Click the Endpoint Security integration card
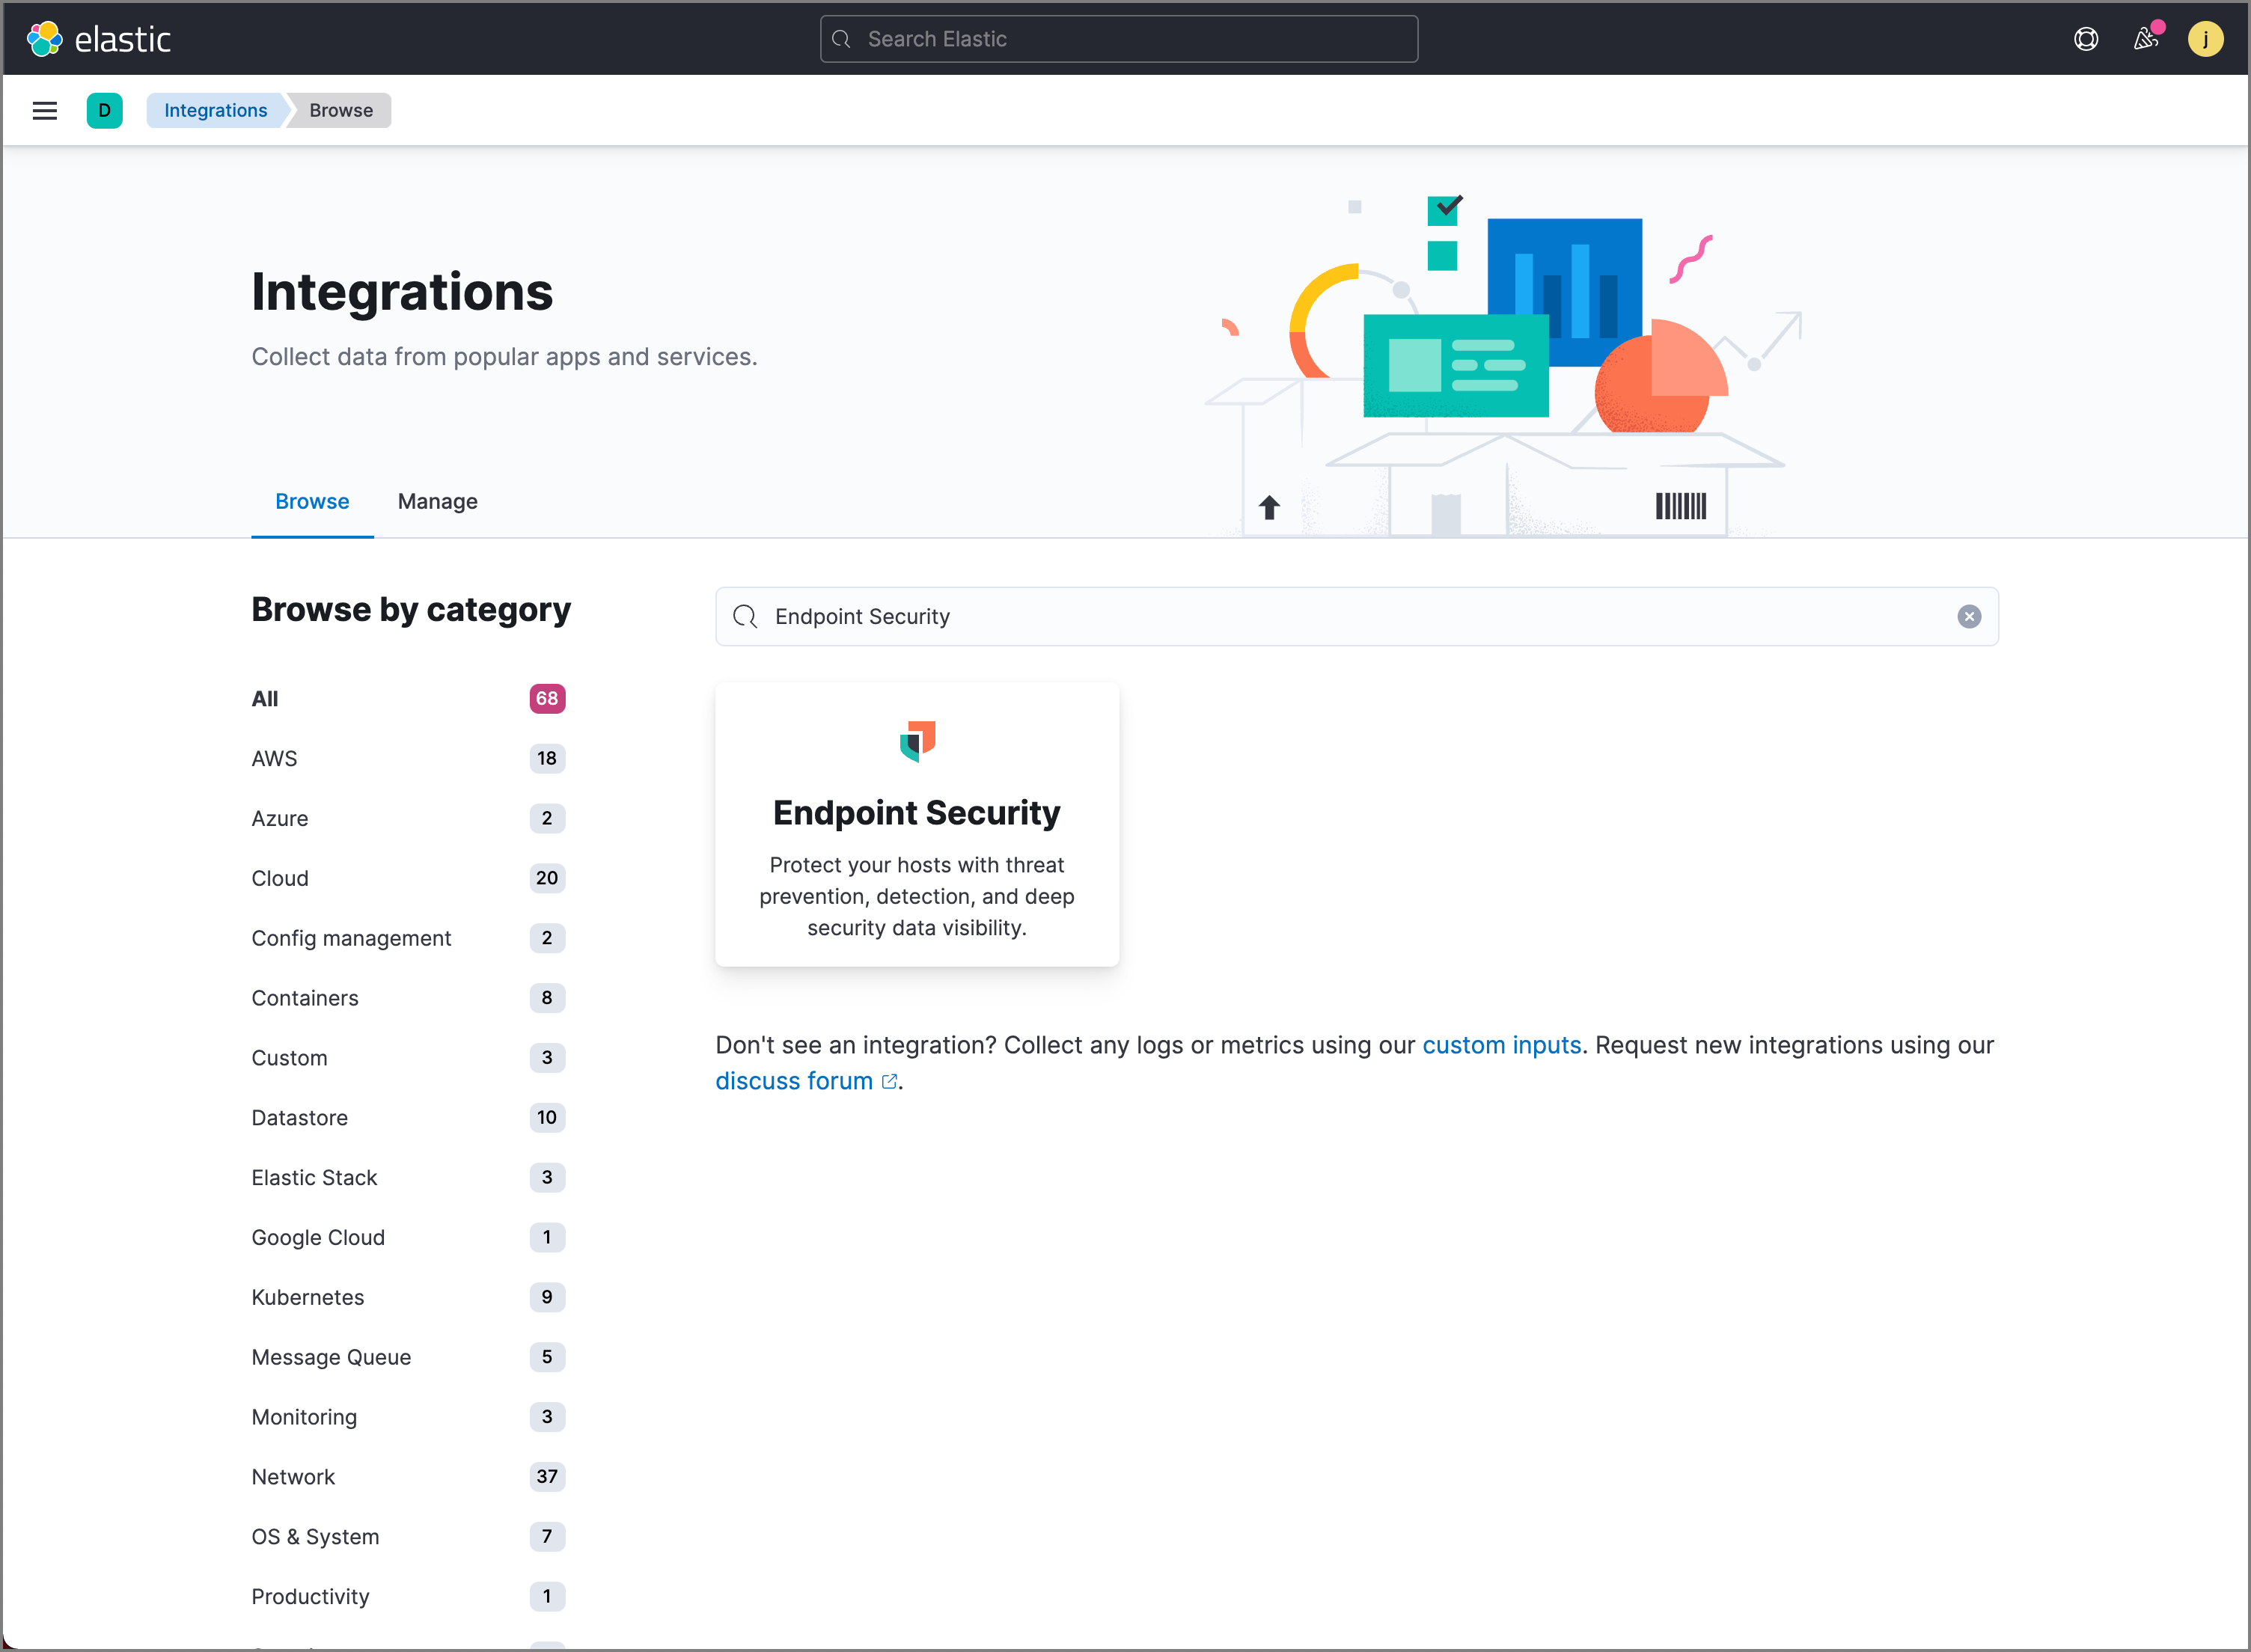 pos(917,822)
